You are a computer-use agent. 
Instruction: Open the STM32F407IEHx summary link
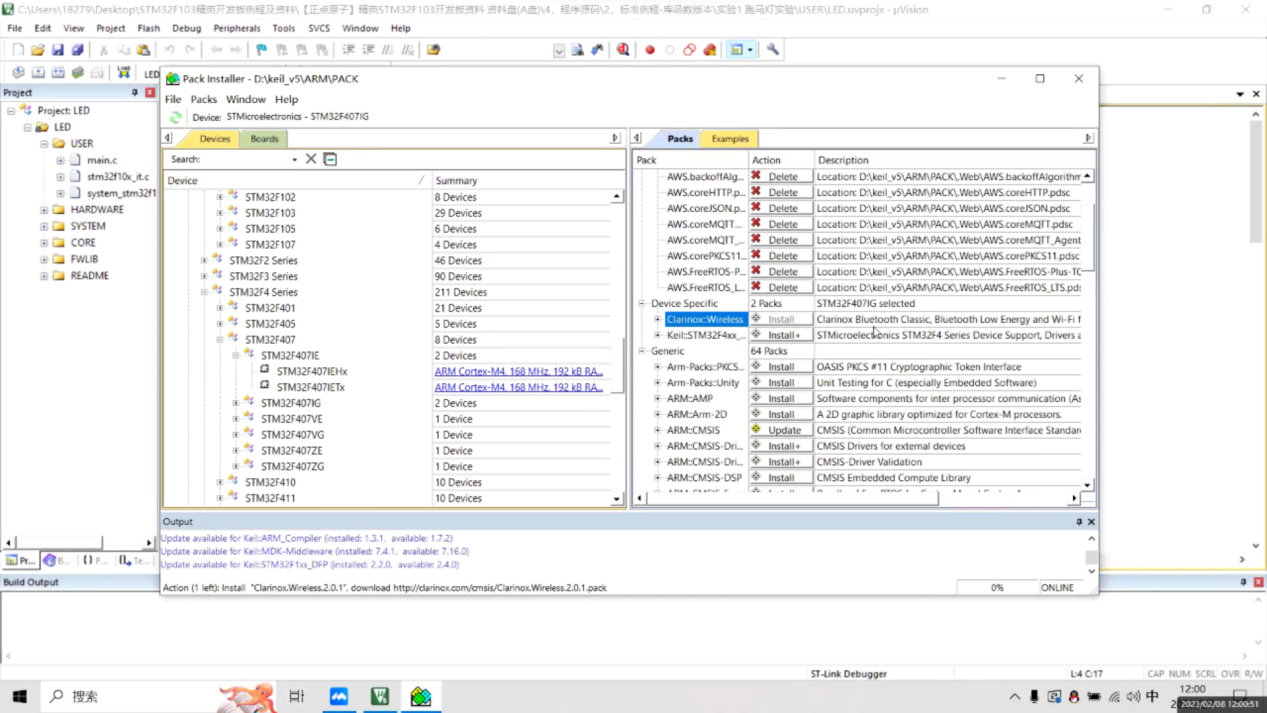pos(518,371)
